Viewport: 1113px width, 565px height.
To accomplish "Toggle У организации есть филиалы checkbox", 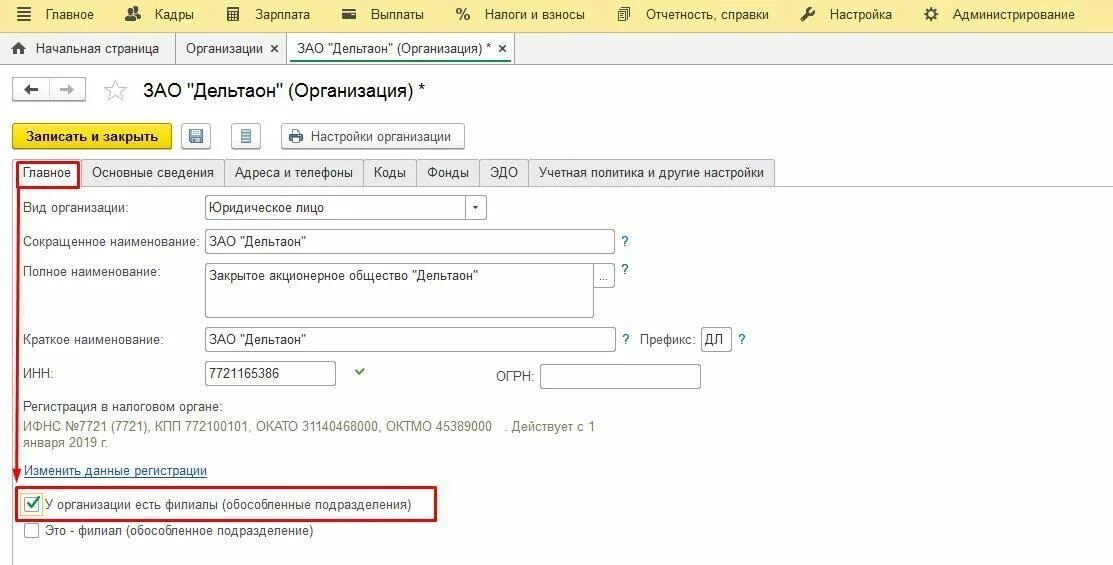I will (32, 505).
